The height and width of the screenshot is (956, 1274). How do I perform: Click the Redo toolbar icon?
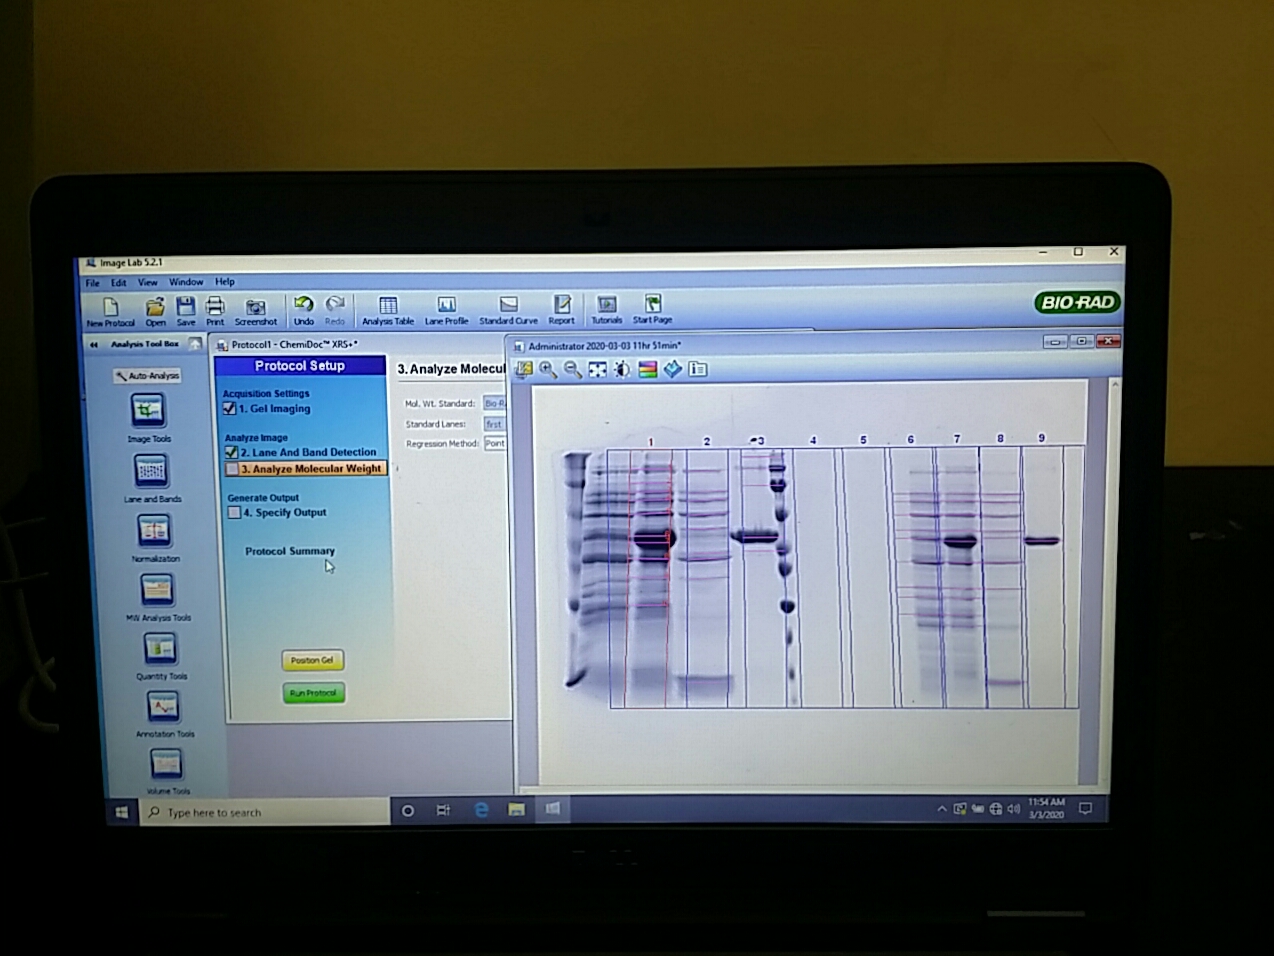point(335,304)
